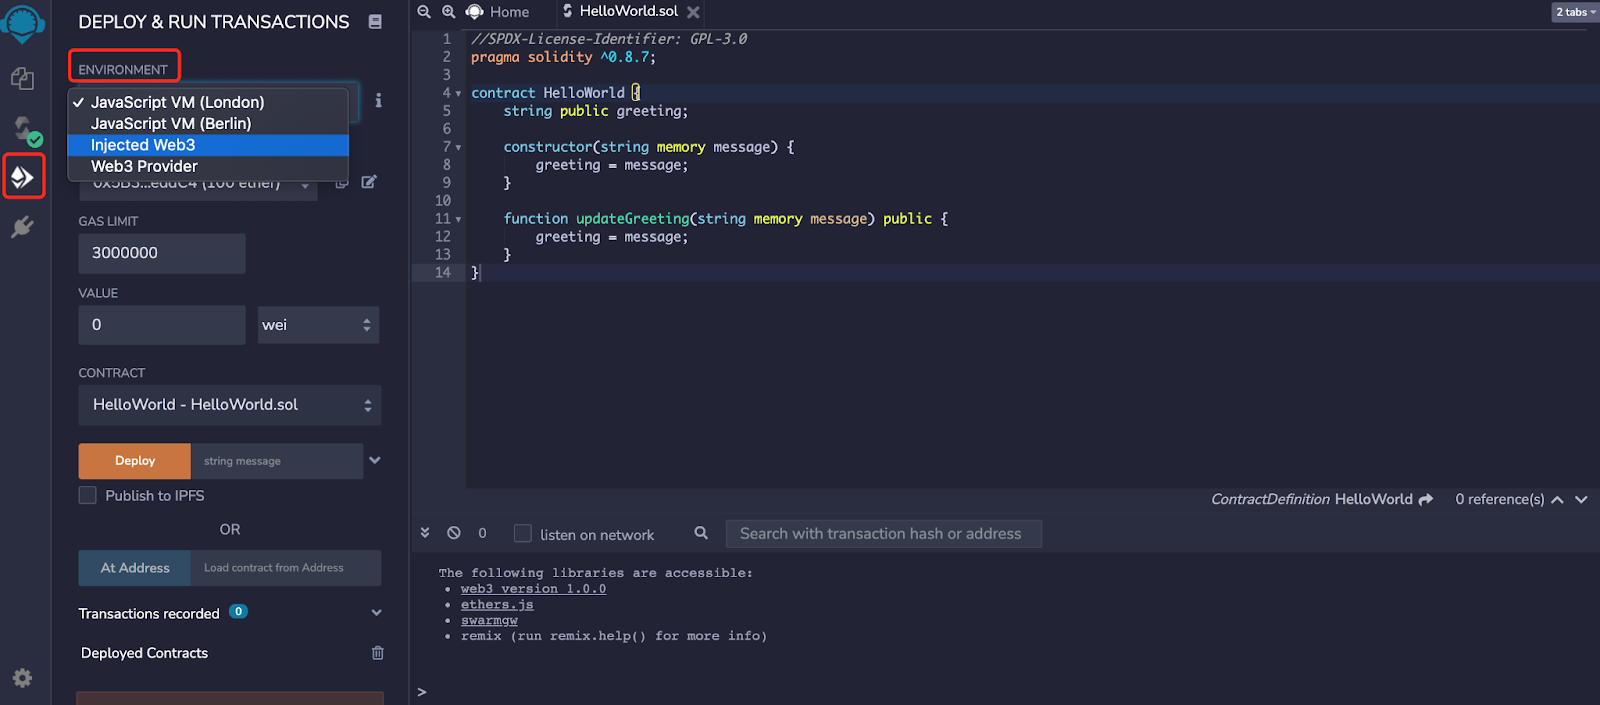Open the Settings gear icon
The height and width of the screenshot is (705, 1600).
point(22,678)
